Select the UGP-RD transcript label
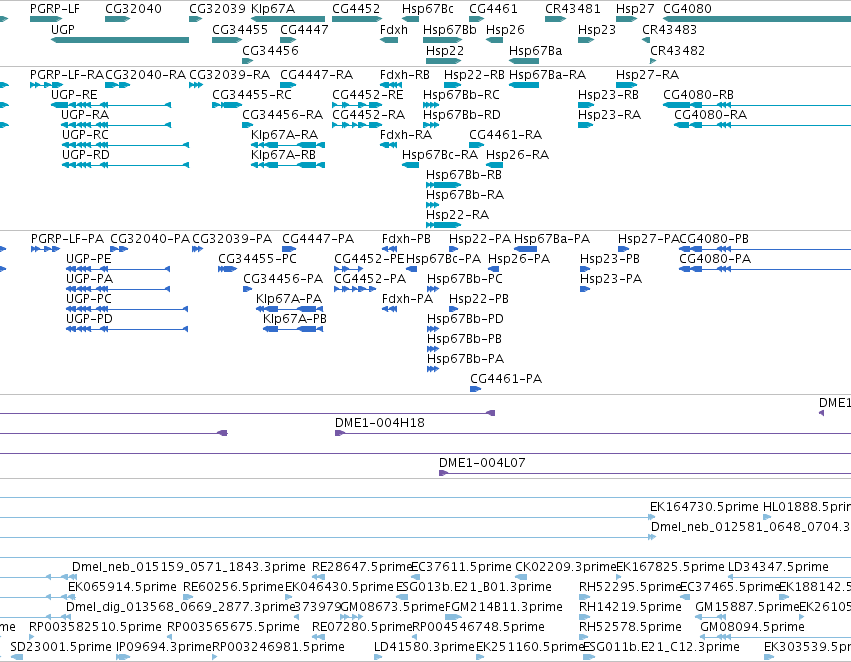The image size is (851, 662). [86, 155]
